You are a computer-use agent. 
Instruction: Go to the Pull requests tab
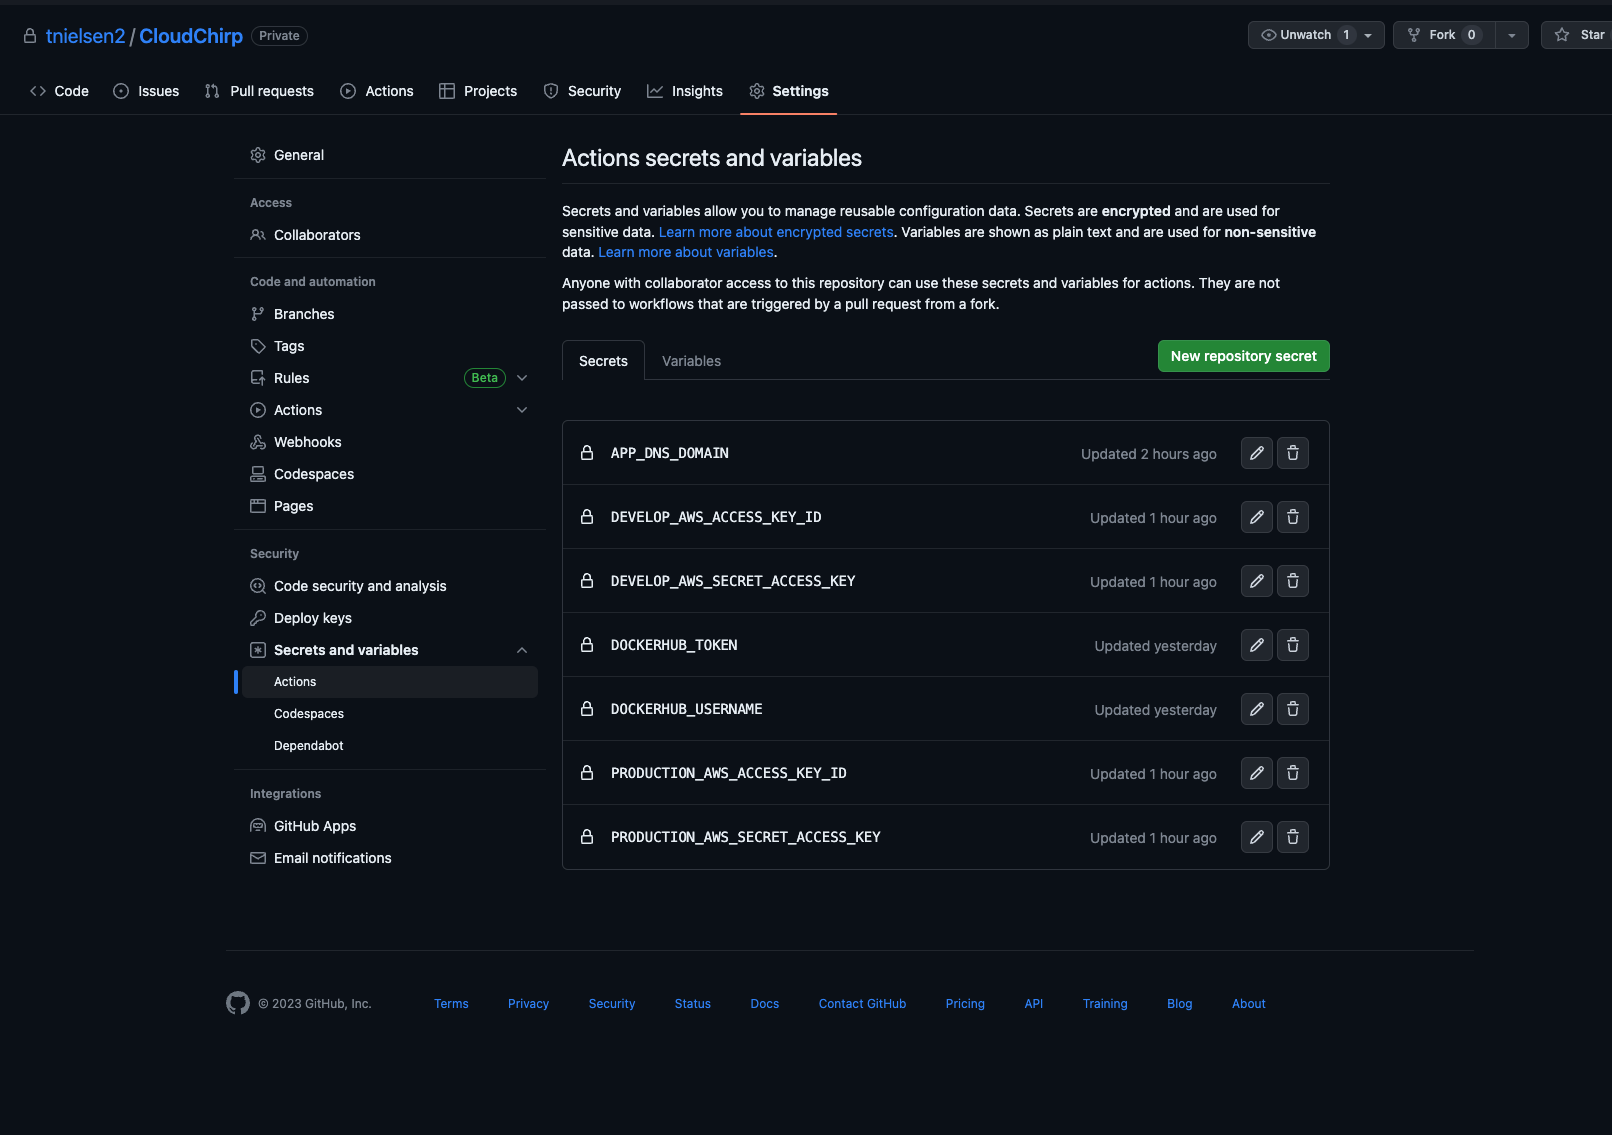pyautogui.click(x=259, y=91)
